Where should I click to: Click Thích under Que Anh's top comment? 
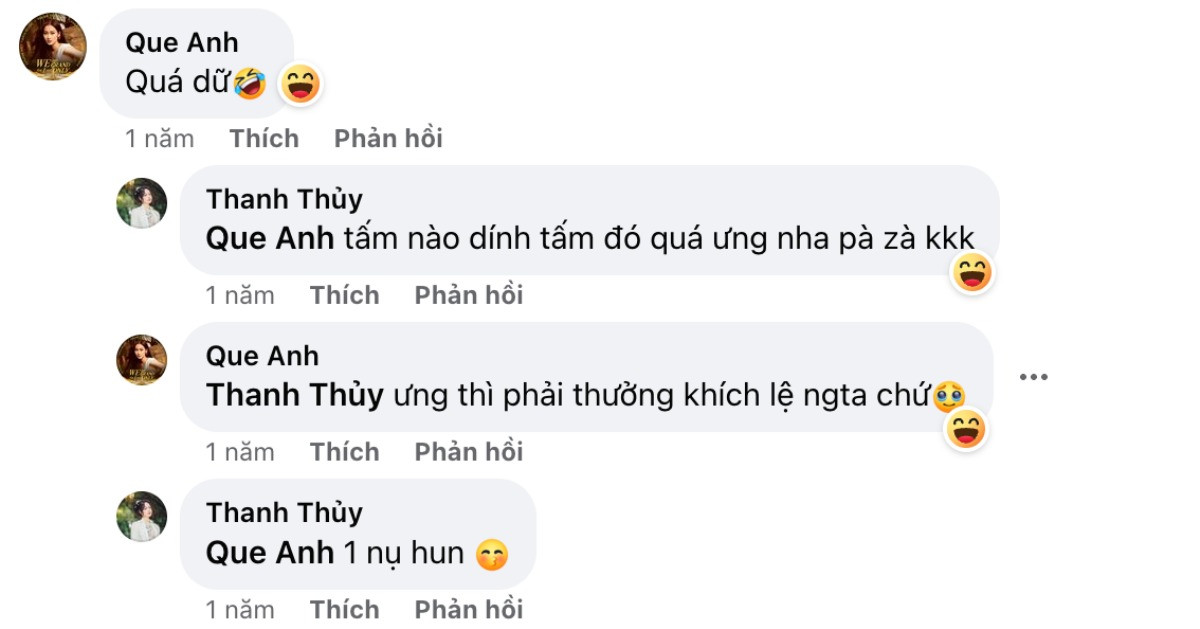pos(264,138)
